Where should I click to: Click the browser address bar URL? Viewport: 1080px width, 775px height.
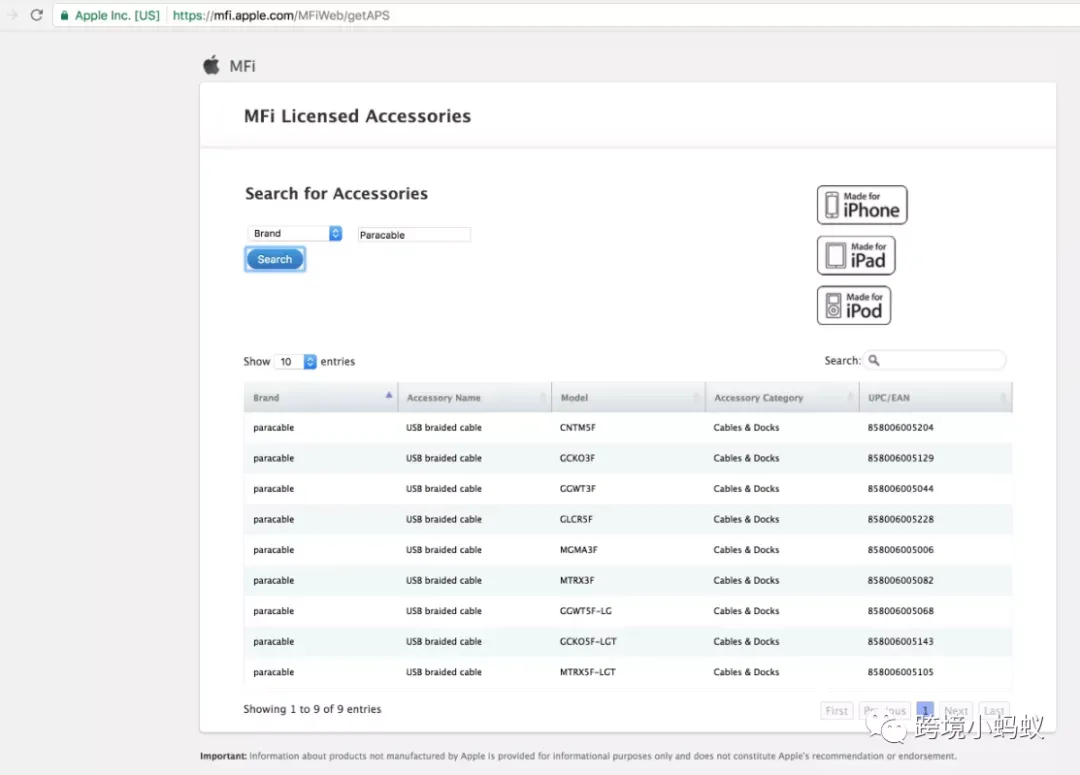(x=281, y=15)
